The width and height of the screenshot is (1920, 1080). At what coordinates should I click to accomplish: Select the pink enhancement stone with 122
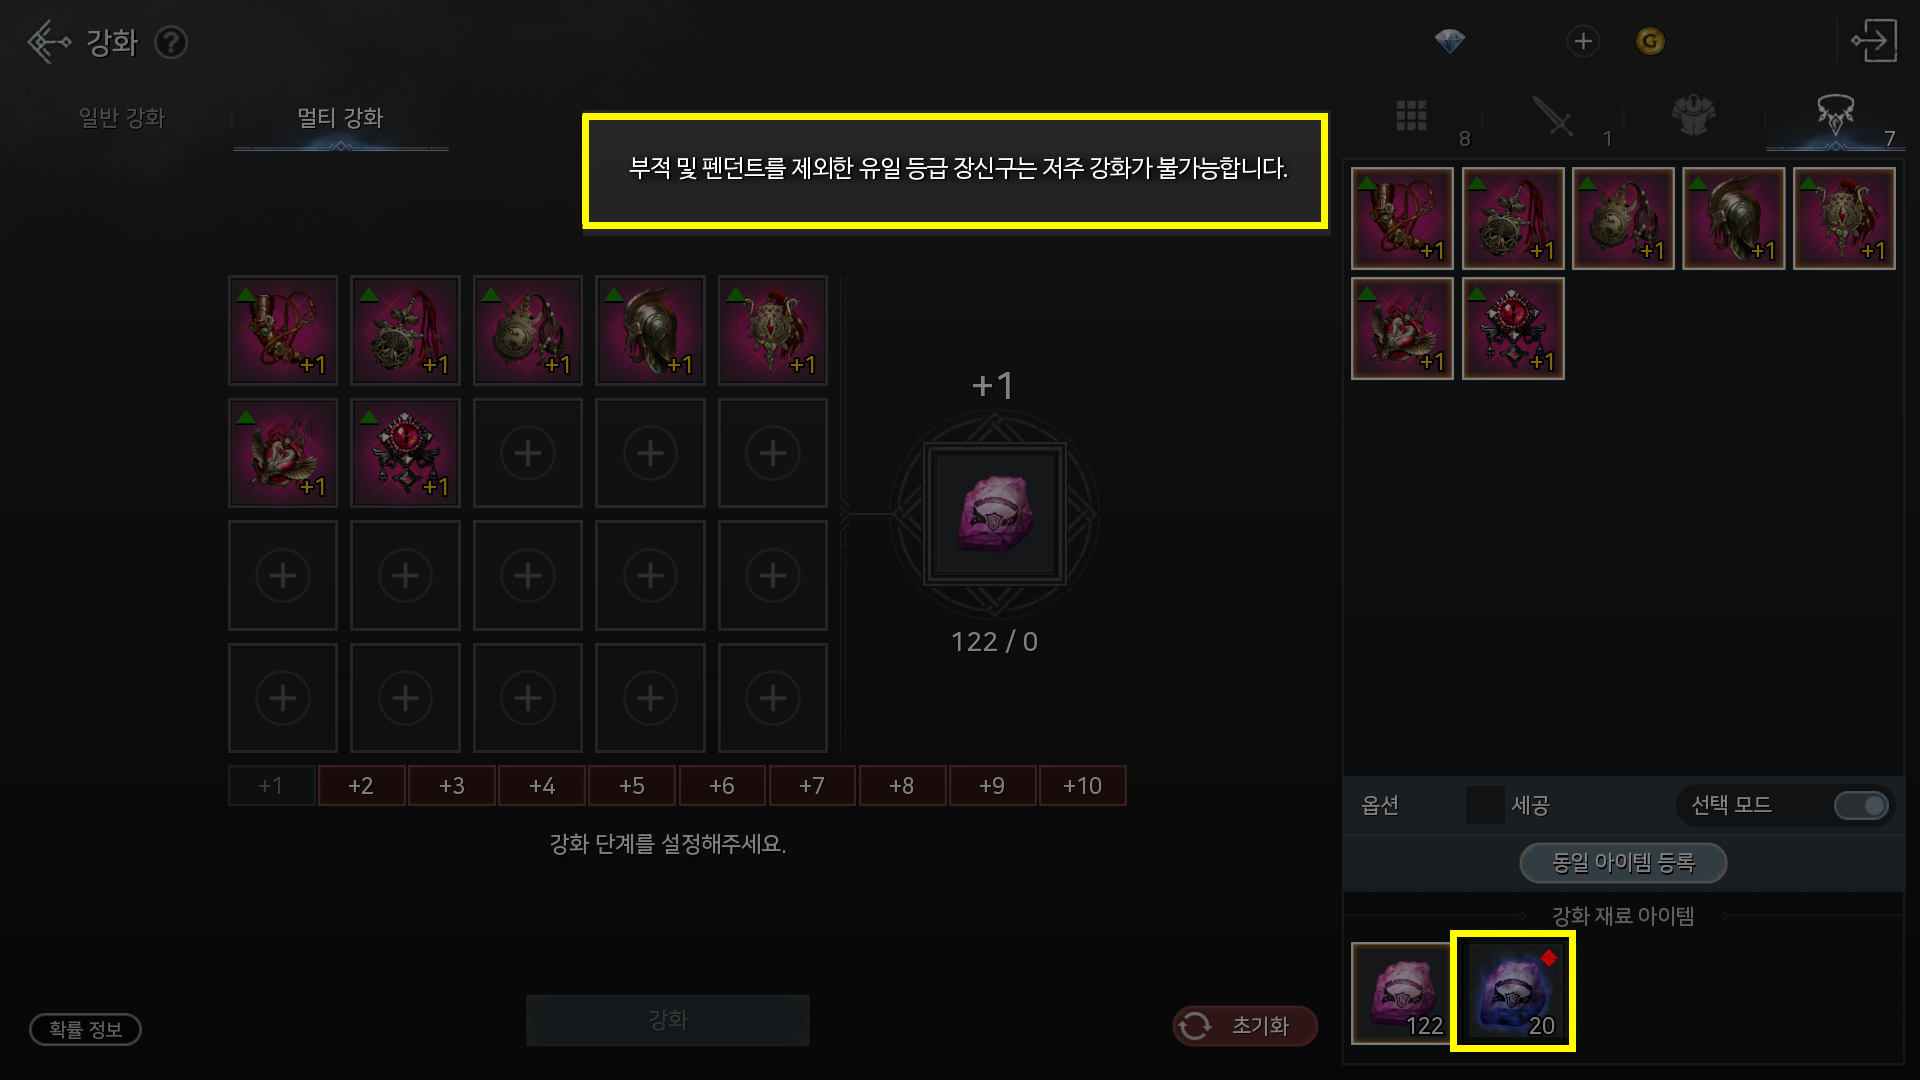[1401, 993]
